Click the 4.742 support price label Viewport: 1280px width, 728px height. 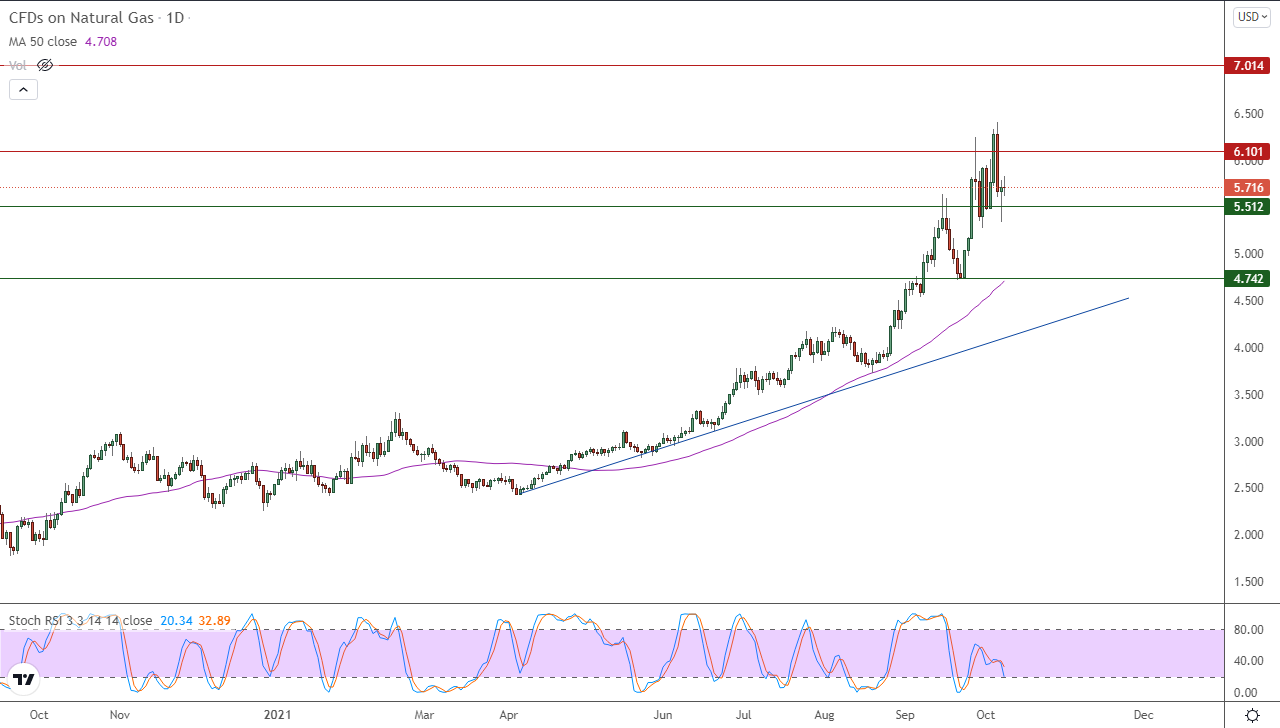1247,279
